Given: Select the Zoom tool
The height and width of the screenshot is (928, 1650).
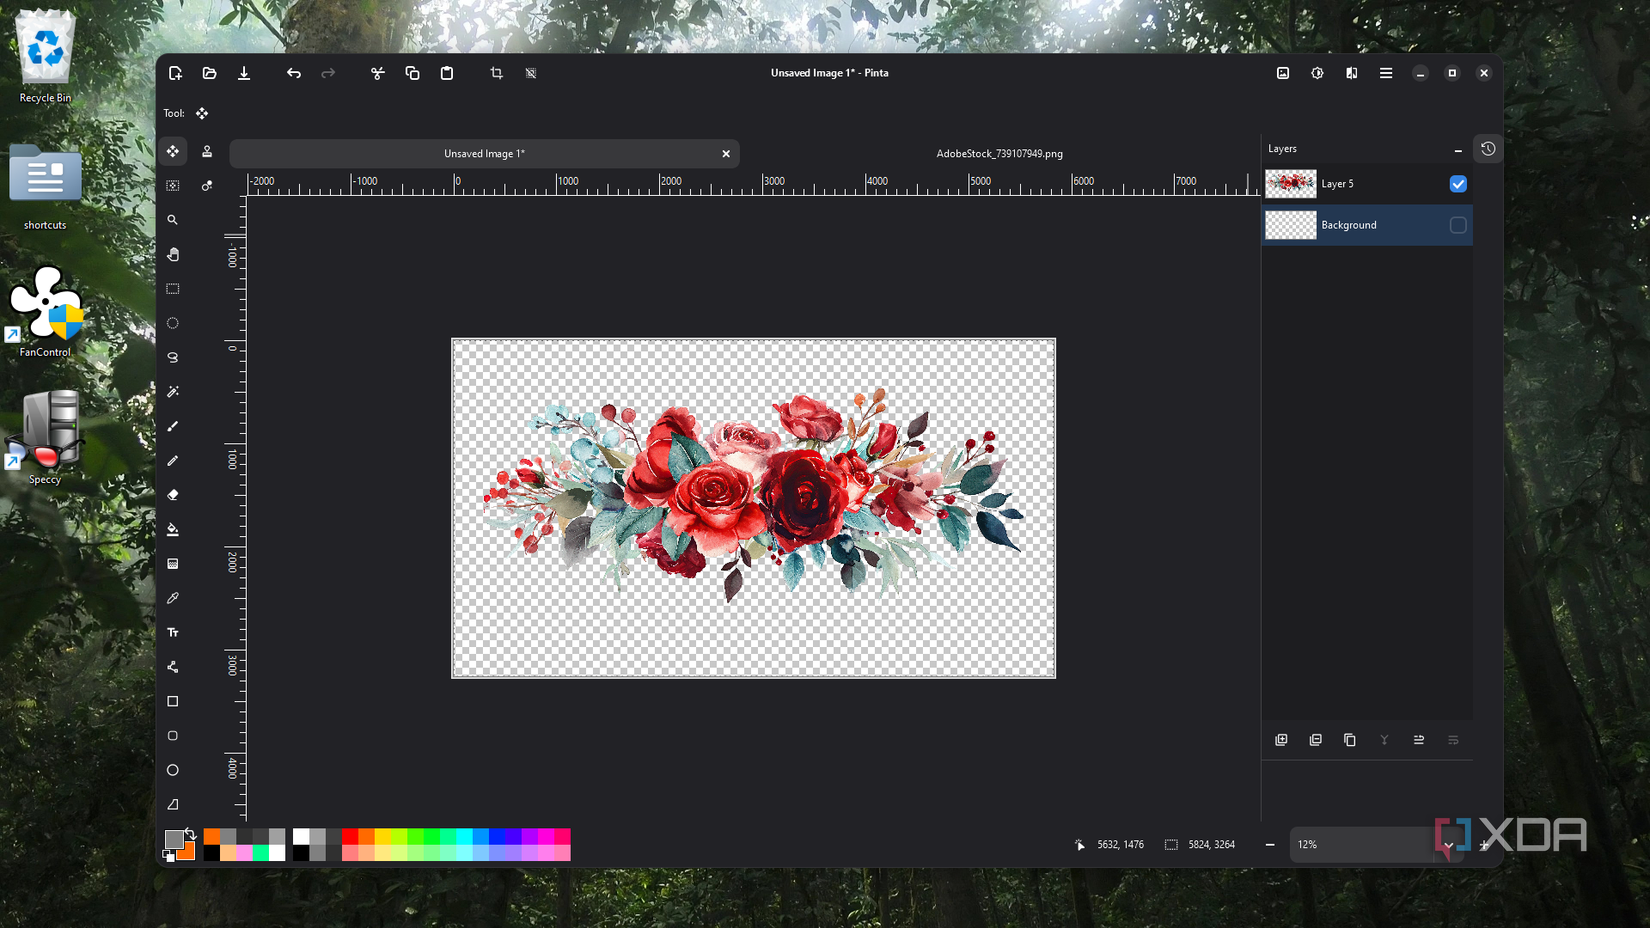Looking at the screenshot, I should coord(173,220).
